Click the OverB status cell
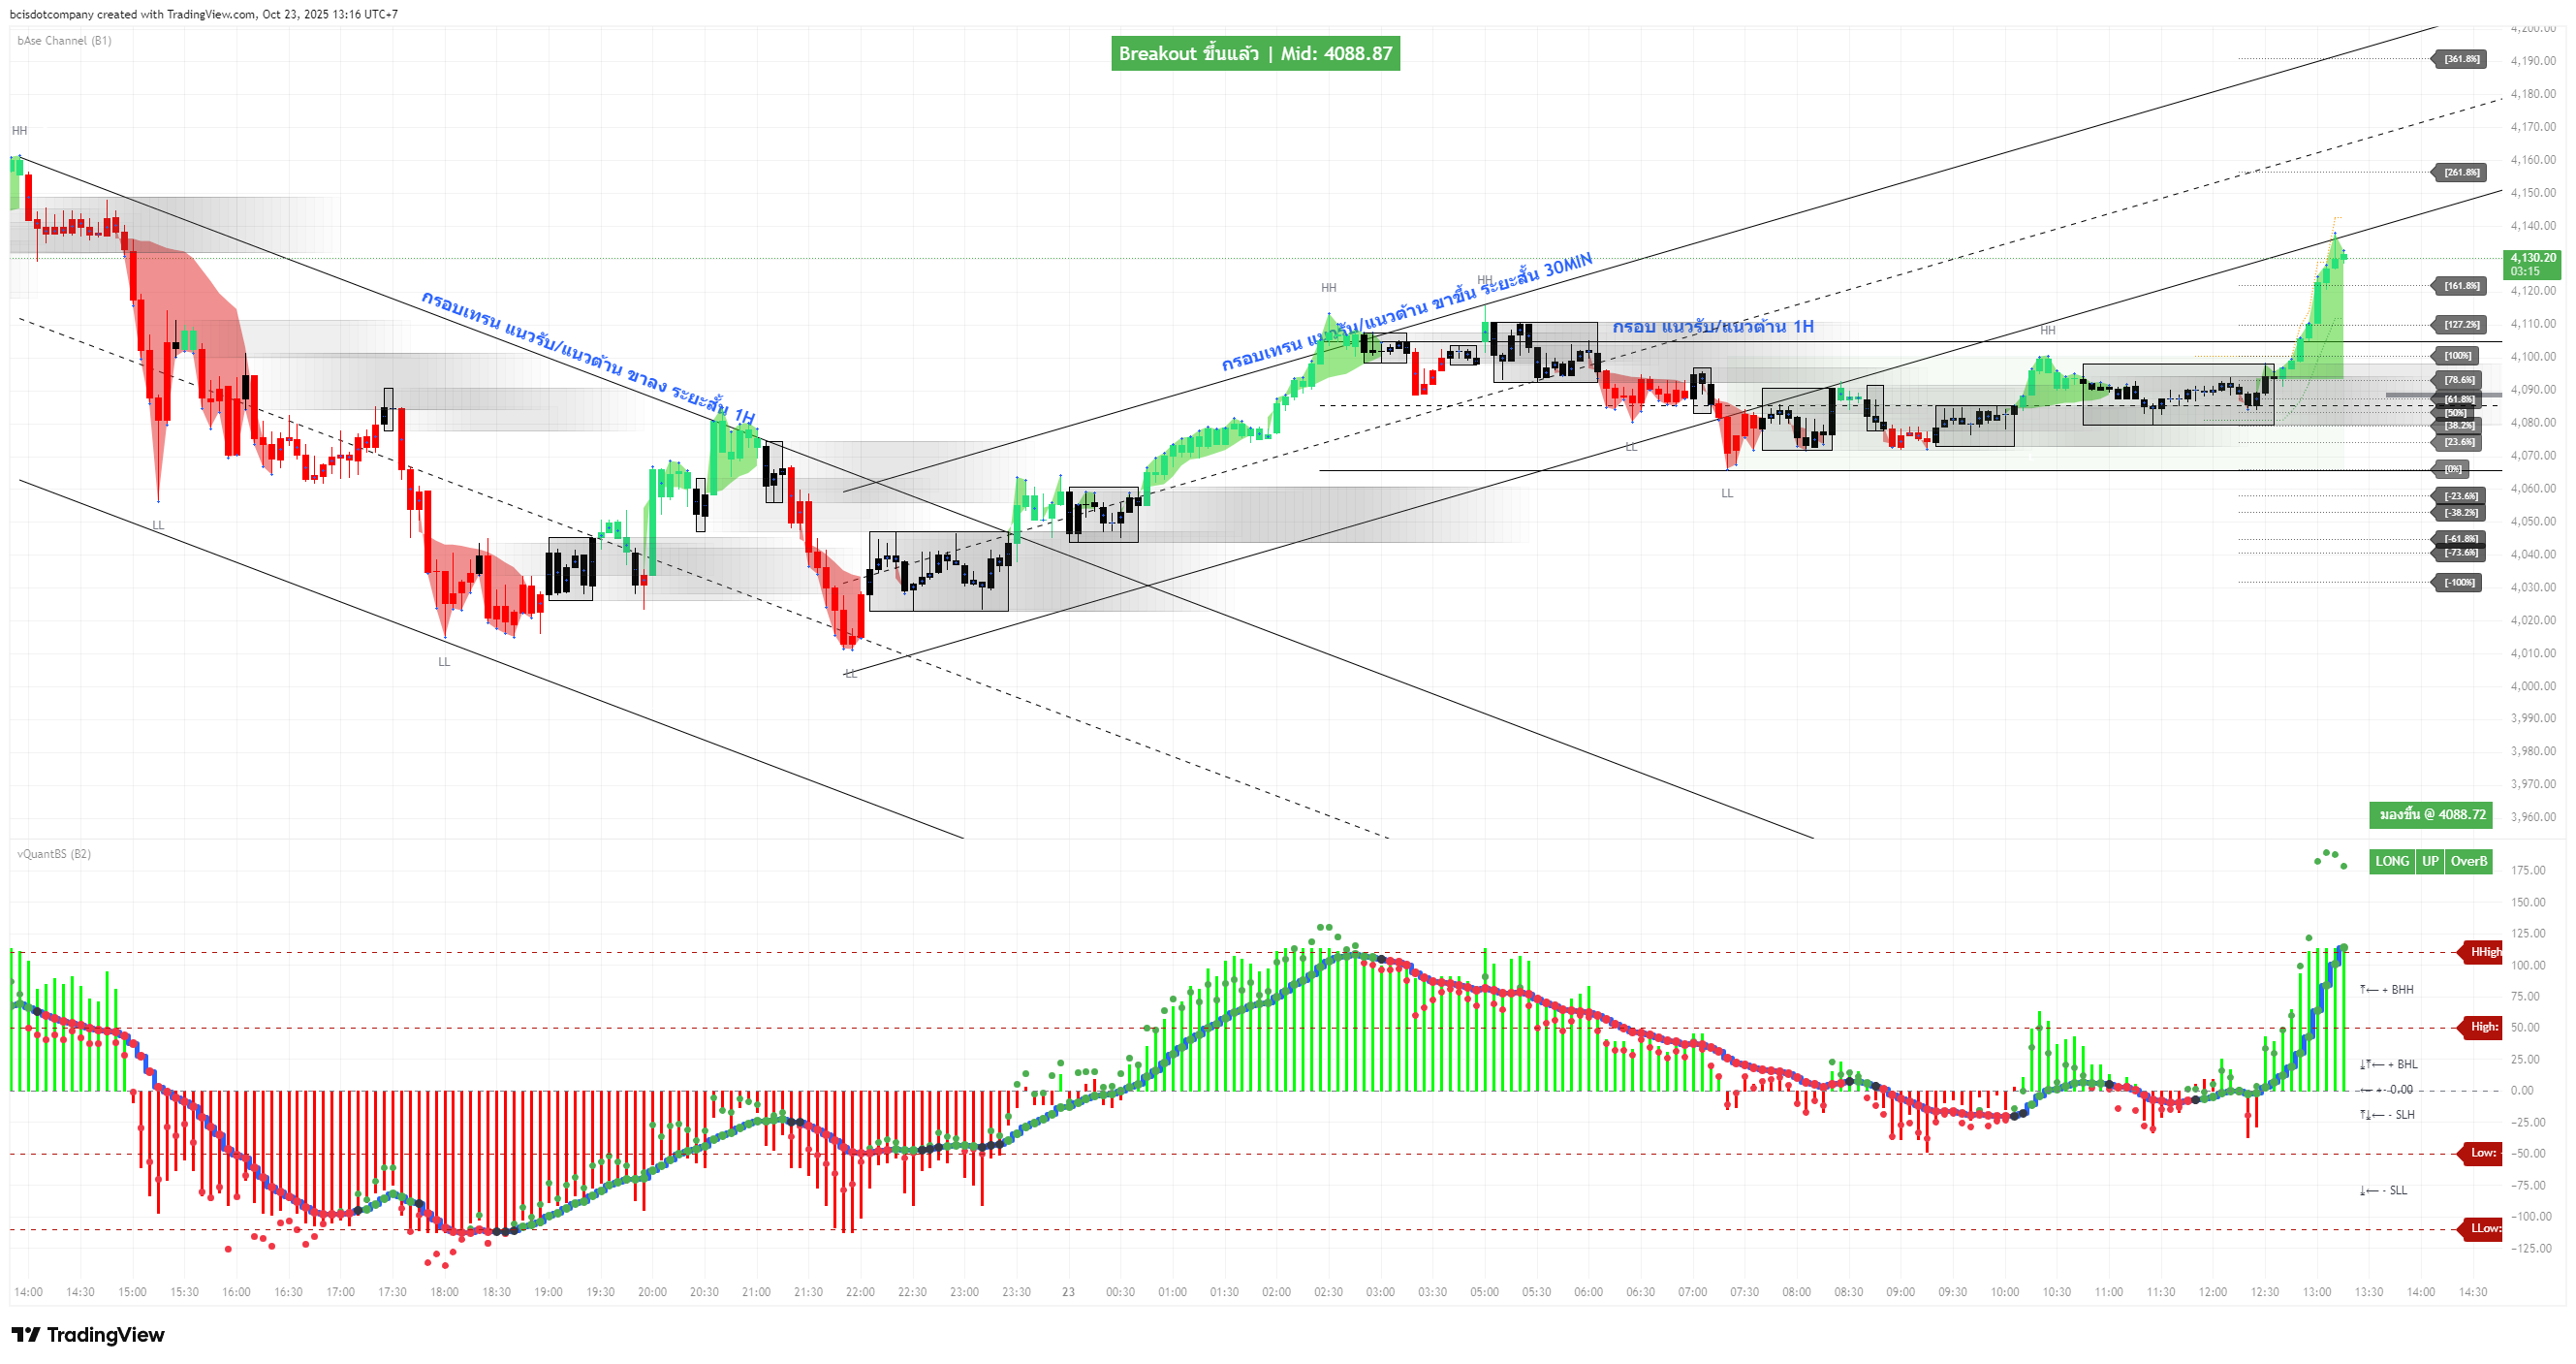This screenshot has width=2576, height=1364. coord(2467,861)
